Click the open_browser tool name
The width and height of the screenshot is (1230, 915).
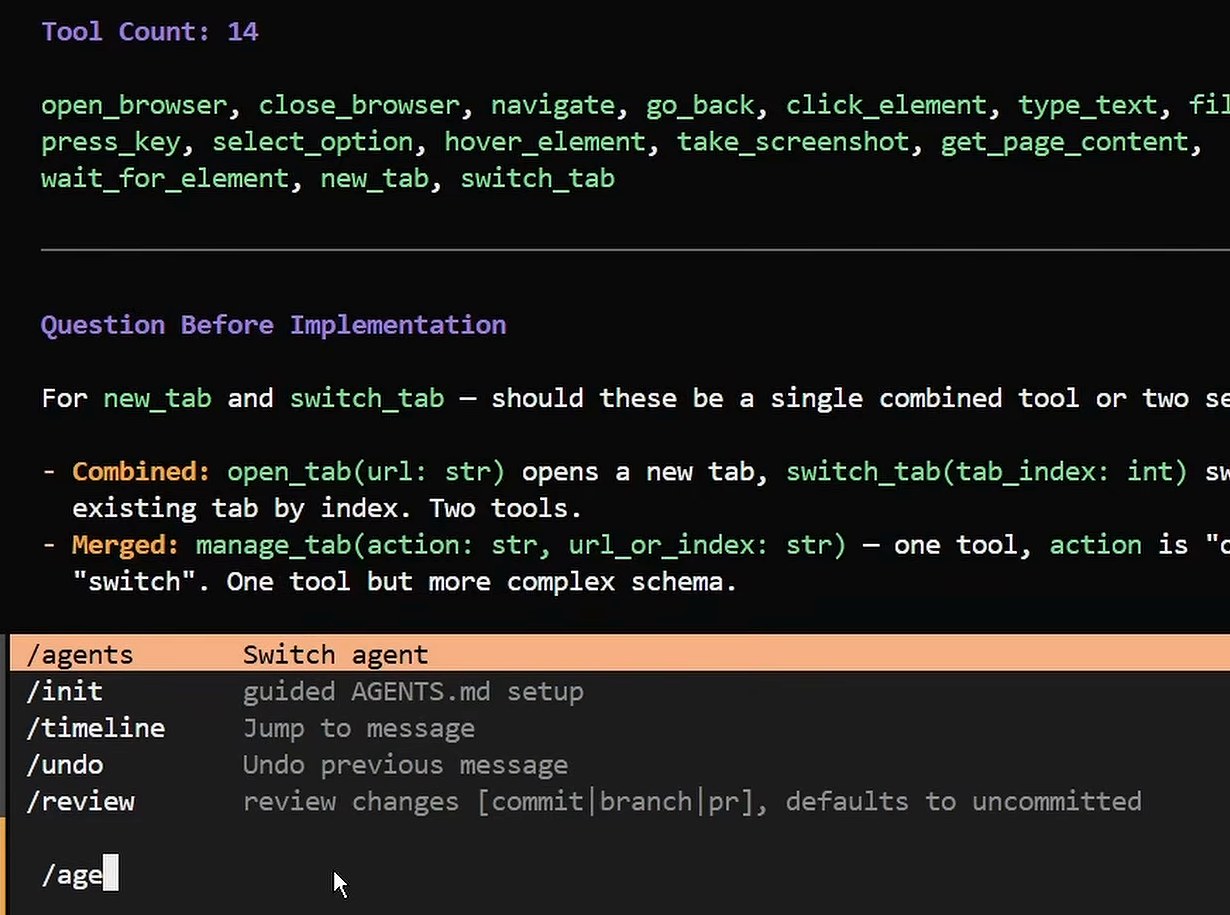(134, 105)
